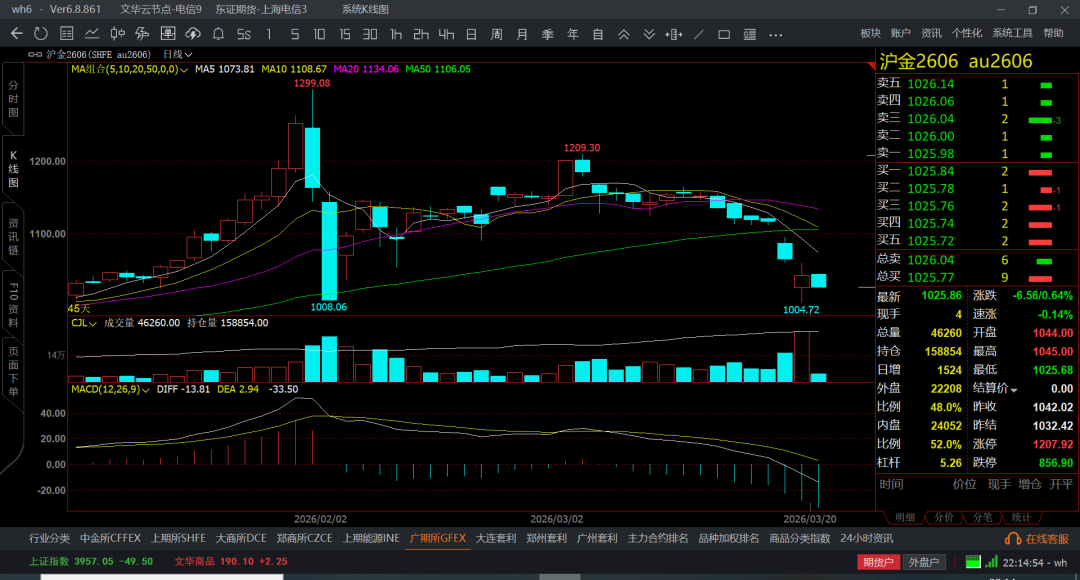The width and height of the screenshot is (1080, 580).
Task: Open the 分时图 side tab
Action: point(13,99)
